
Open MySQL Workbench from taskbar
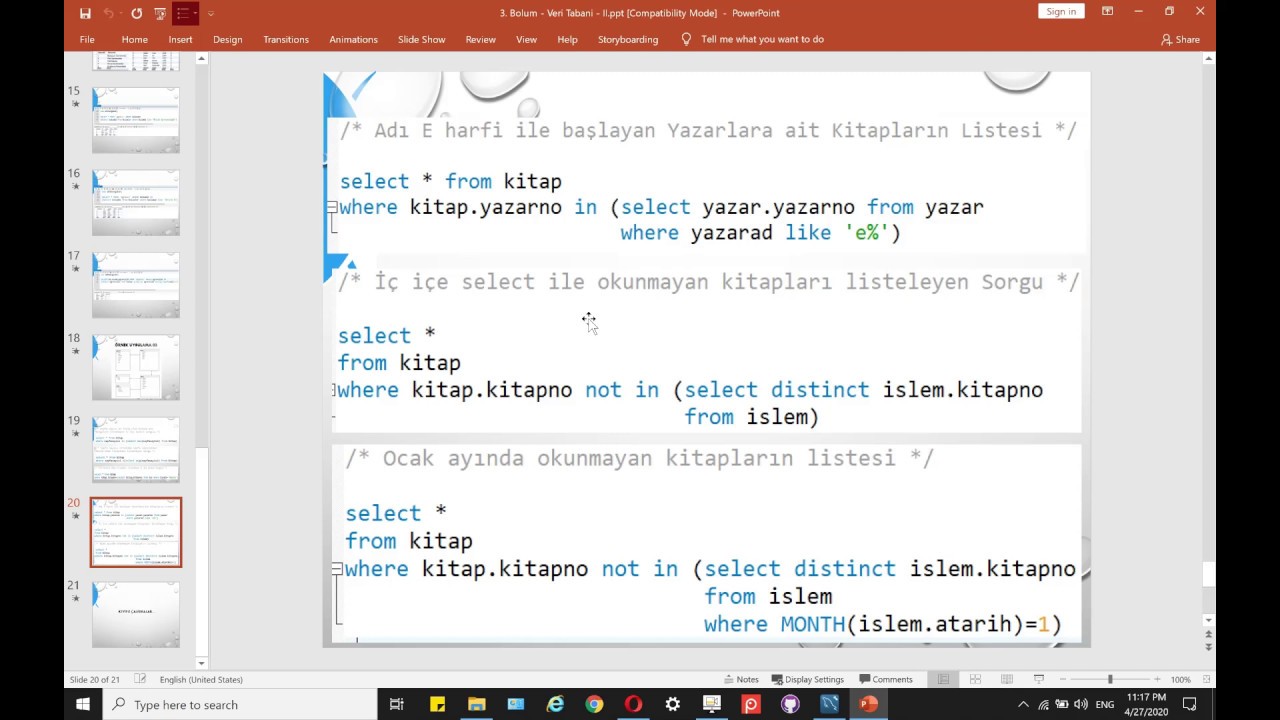pos(829,705)
